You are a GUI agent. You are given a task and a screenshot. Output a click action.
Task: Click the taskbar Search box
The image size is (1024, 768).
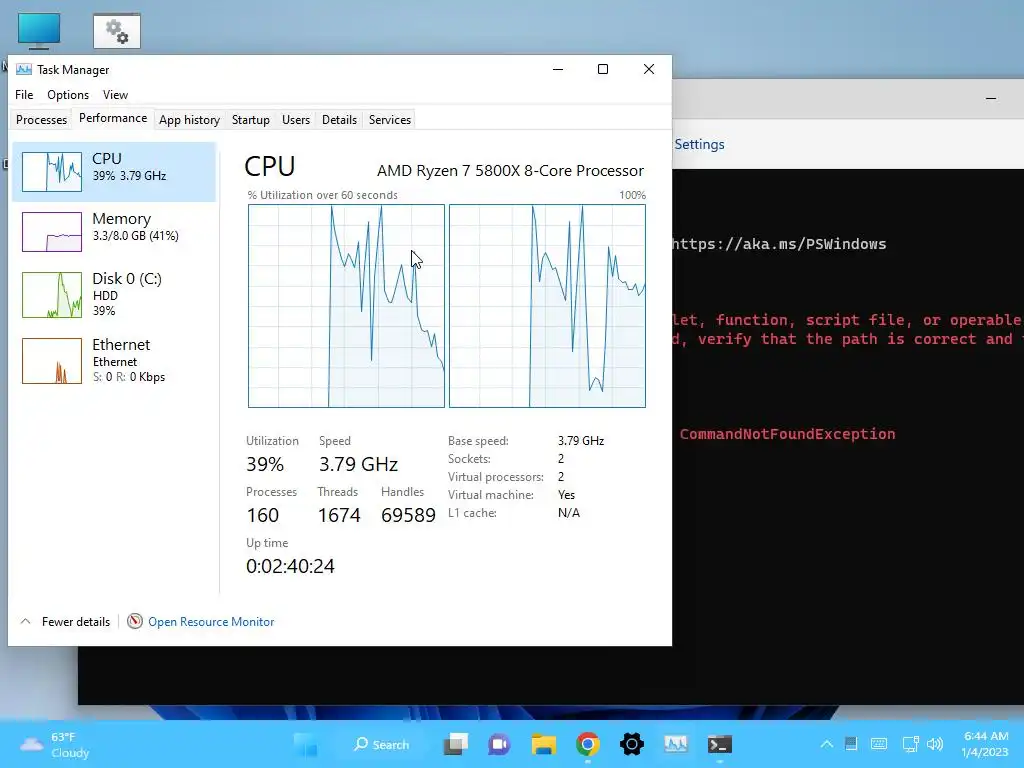pos(382,744)
